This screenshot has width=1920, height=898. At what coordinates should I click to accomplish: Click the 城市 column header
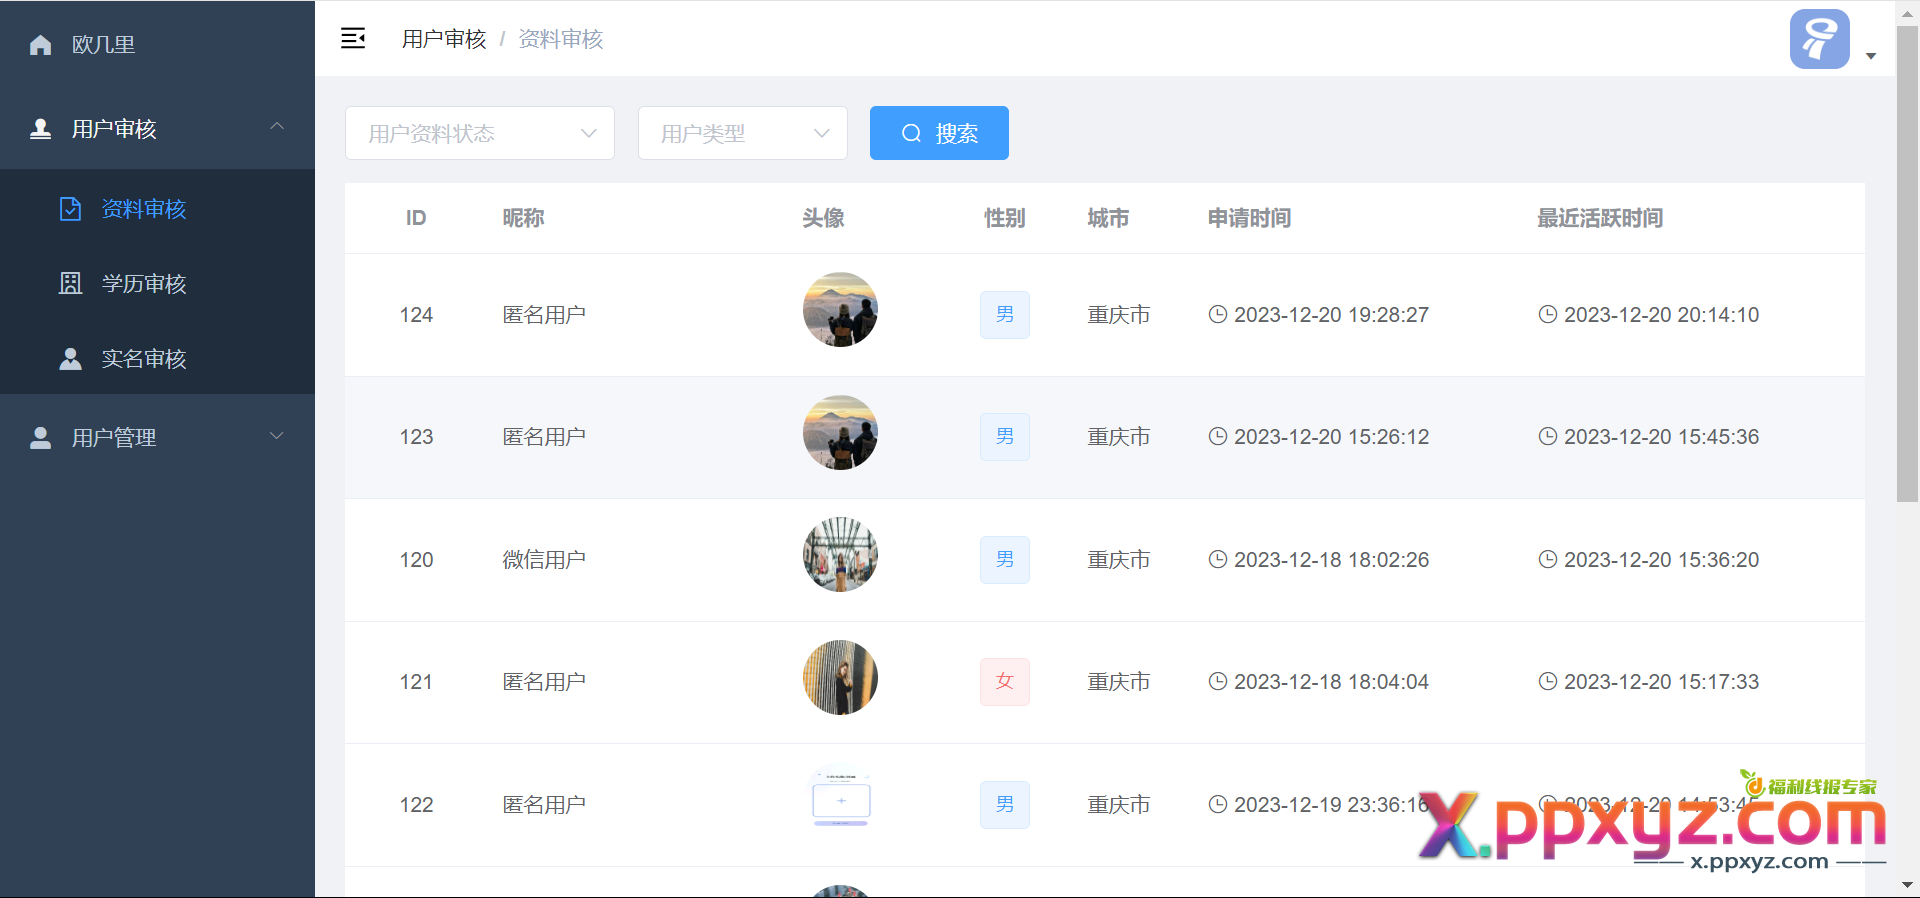click(1108, 218)
